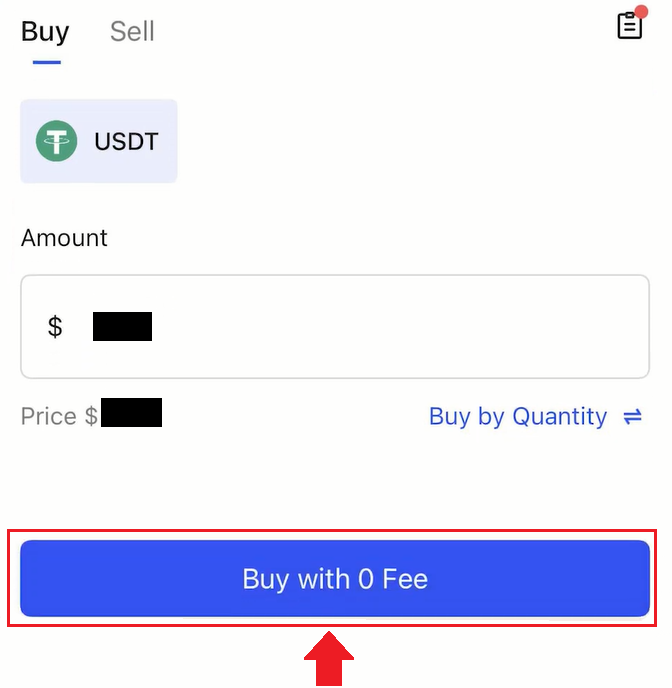Screen dimensions: 672x688
Task: Switch to the Sell tab
Action: [132, 32]
